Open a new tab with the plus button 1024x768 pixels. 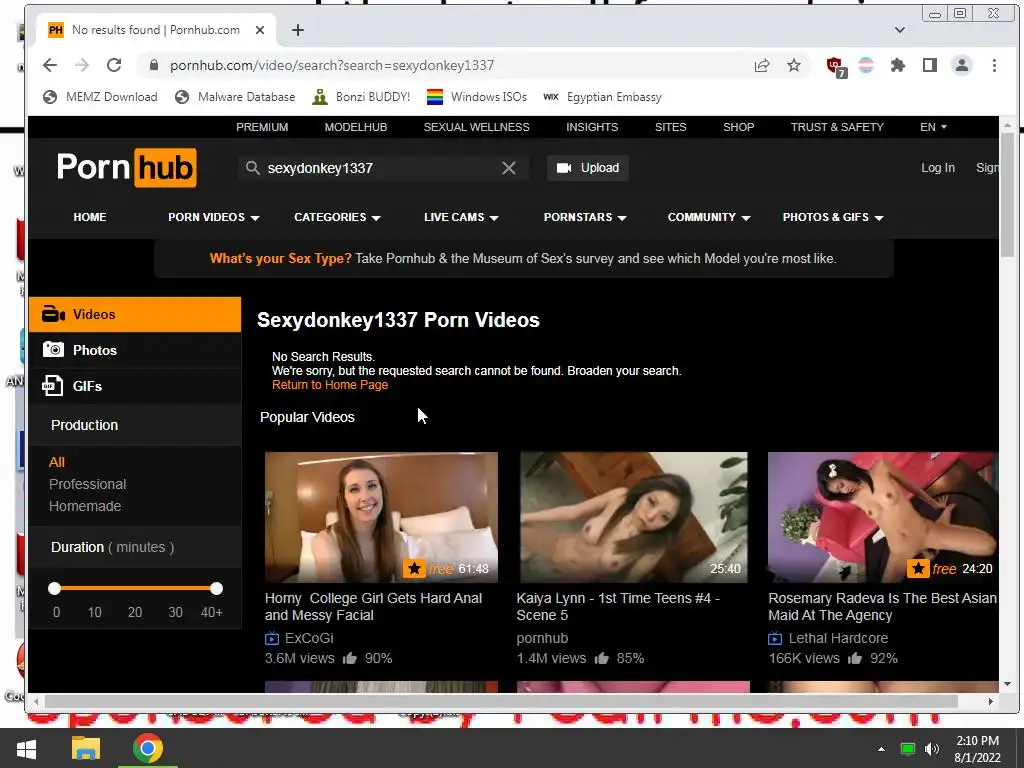coord(298,30)
